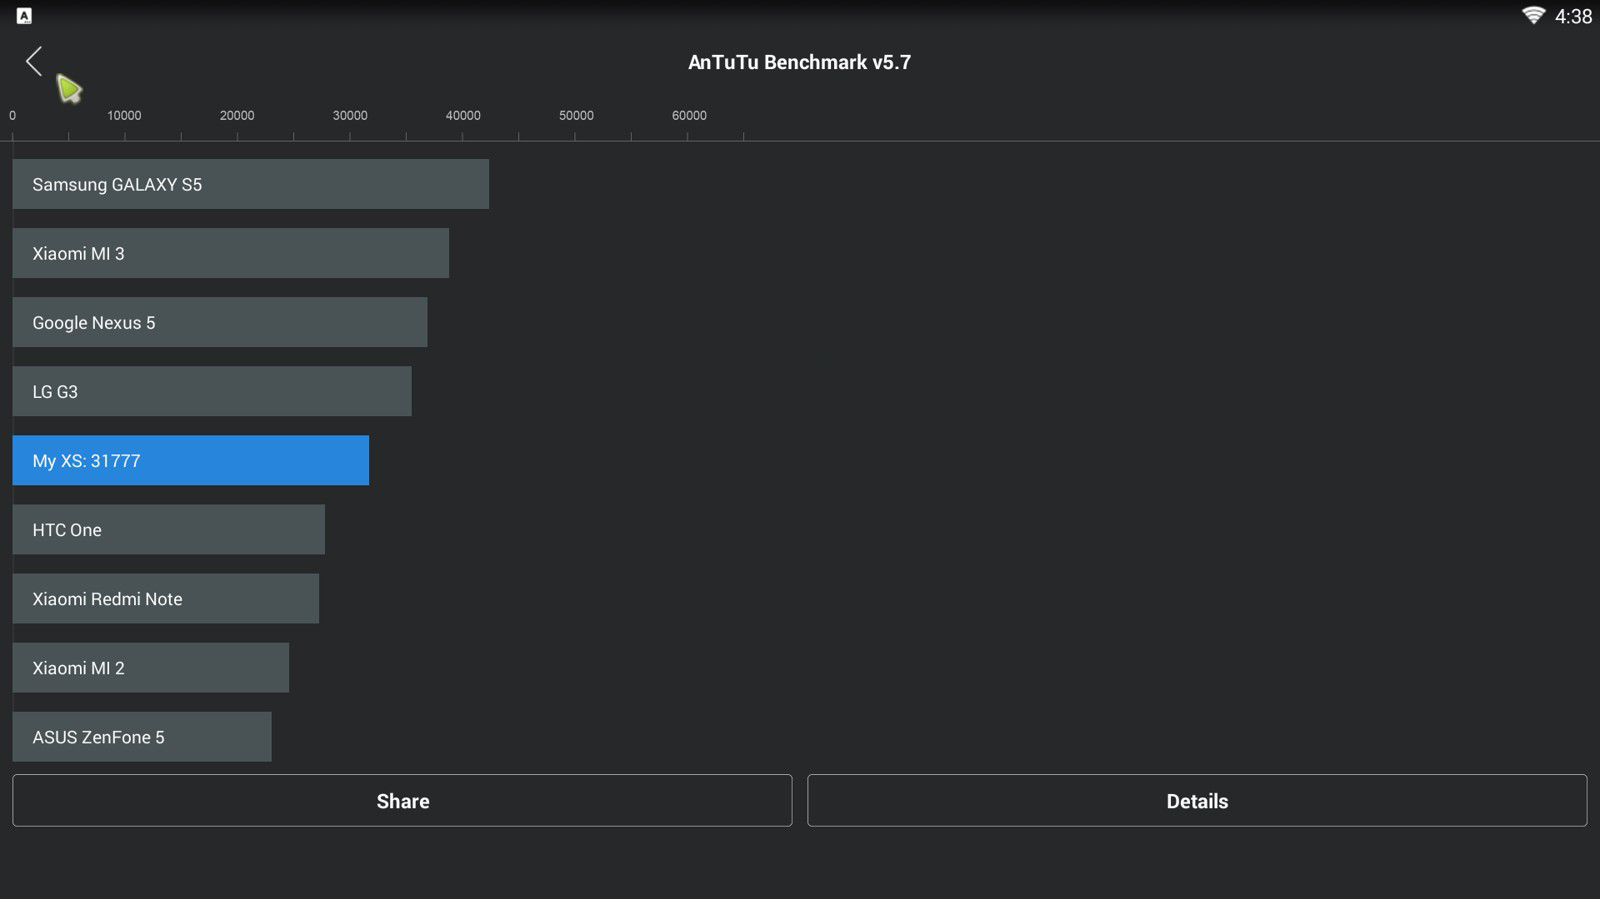Click the 10000 axis label
Image resolution: width=1600 pixels, height=899 pixels.
pos(124,115)
